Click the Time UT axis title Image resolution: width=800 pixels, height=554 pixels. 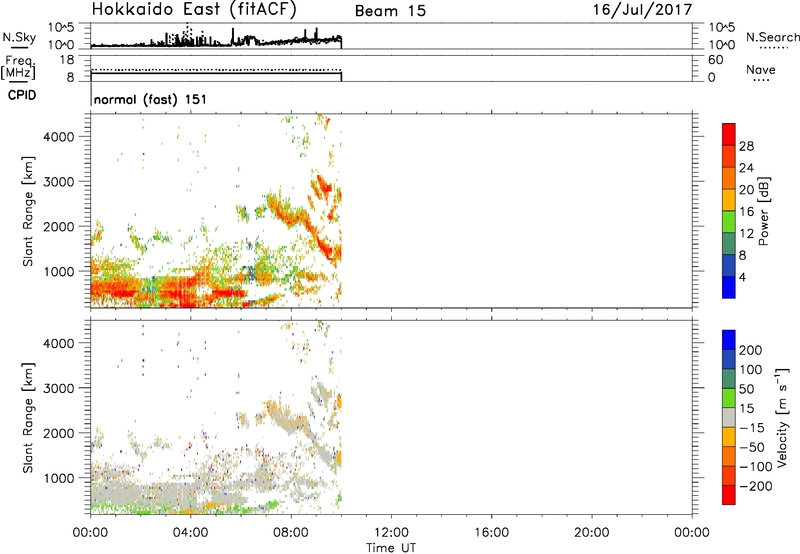(x=391, y=547)
